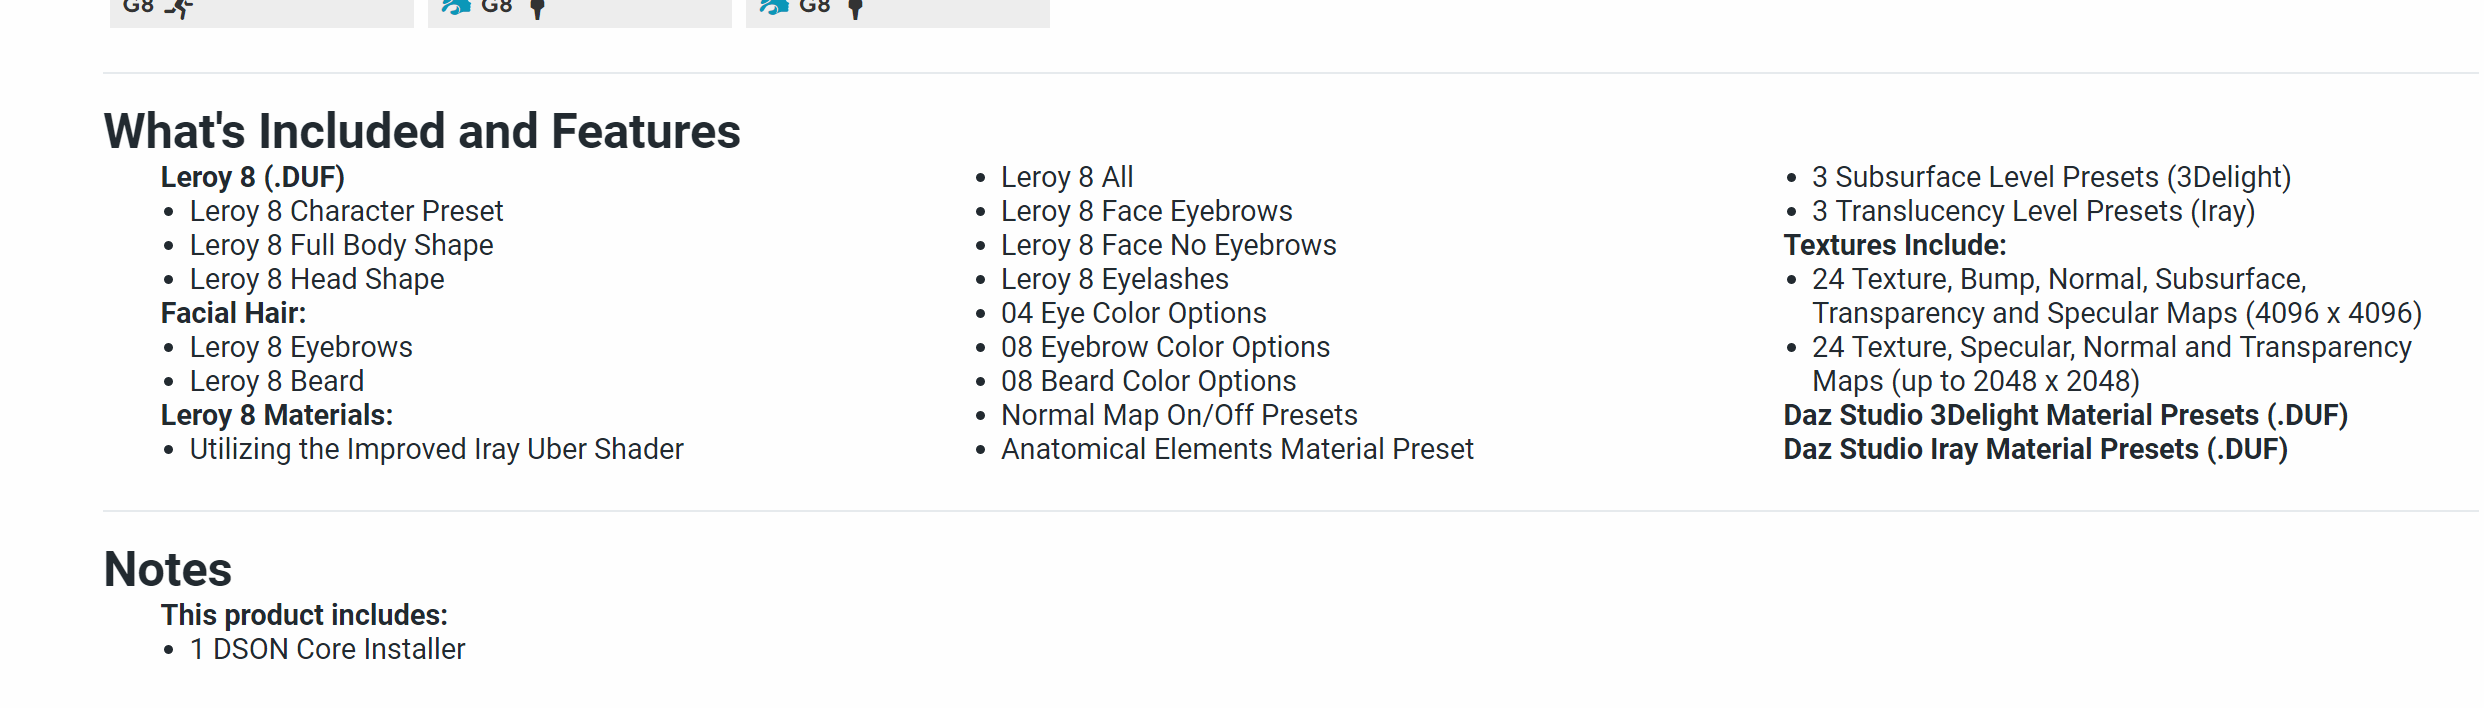2484x708 pixels.
Task: Click the "Leroy 8 Character Preset" list item
Action: [x=346, y=211]
